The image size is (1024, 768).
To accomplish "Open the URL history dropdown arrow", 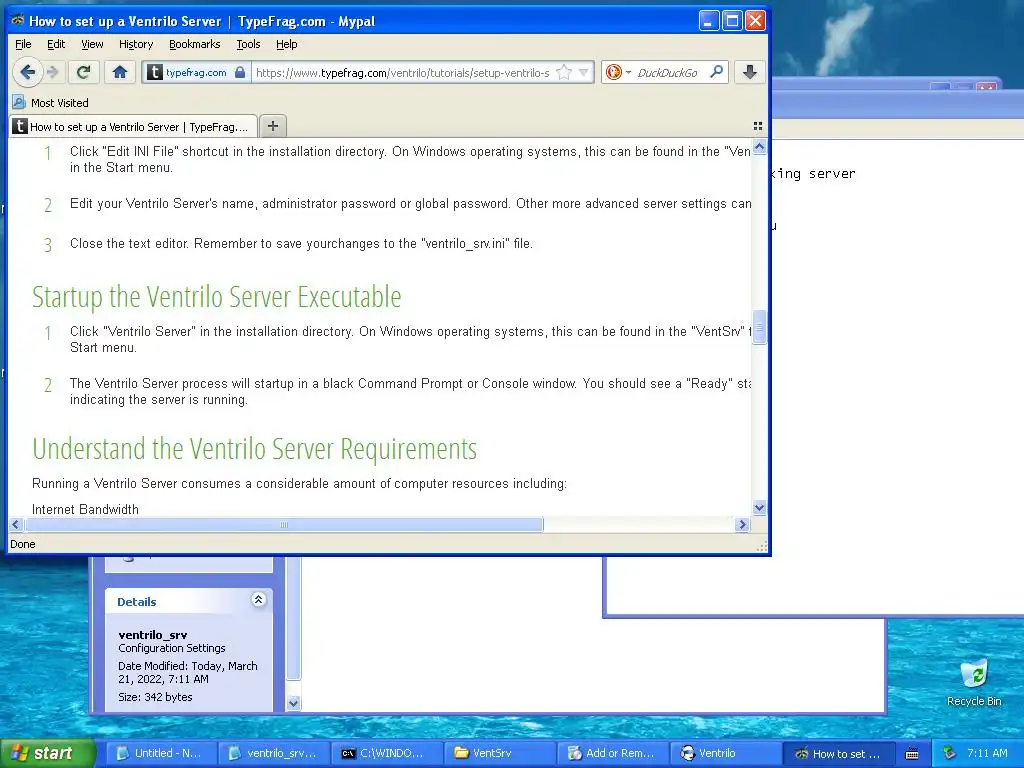I will [583, 72].
